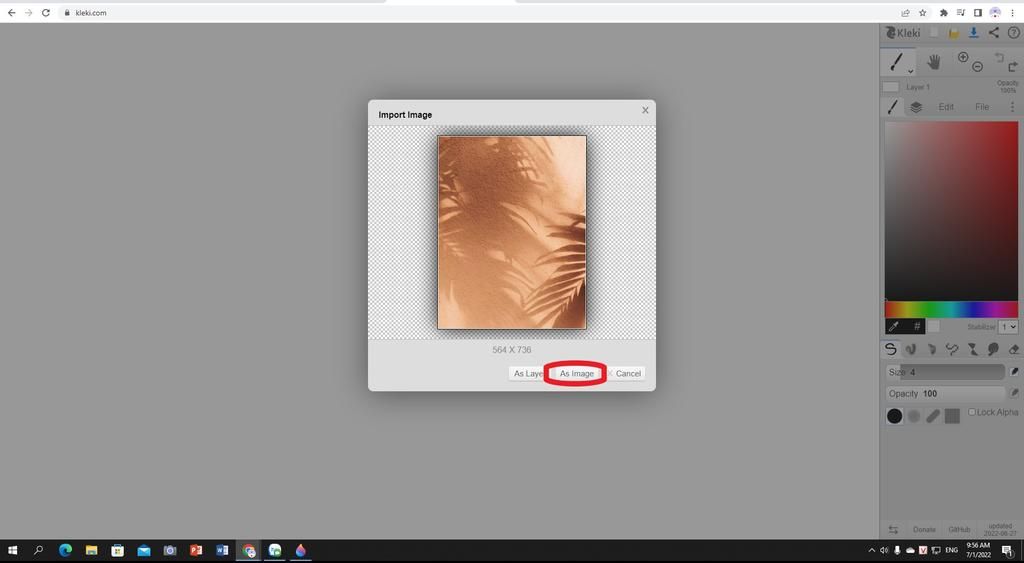Click the As Layer button

click(x=528, y=374)
